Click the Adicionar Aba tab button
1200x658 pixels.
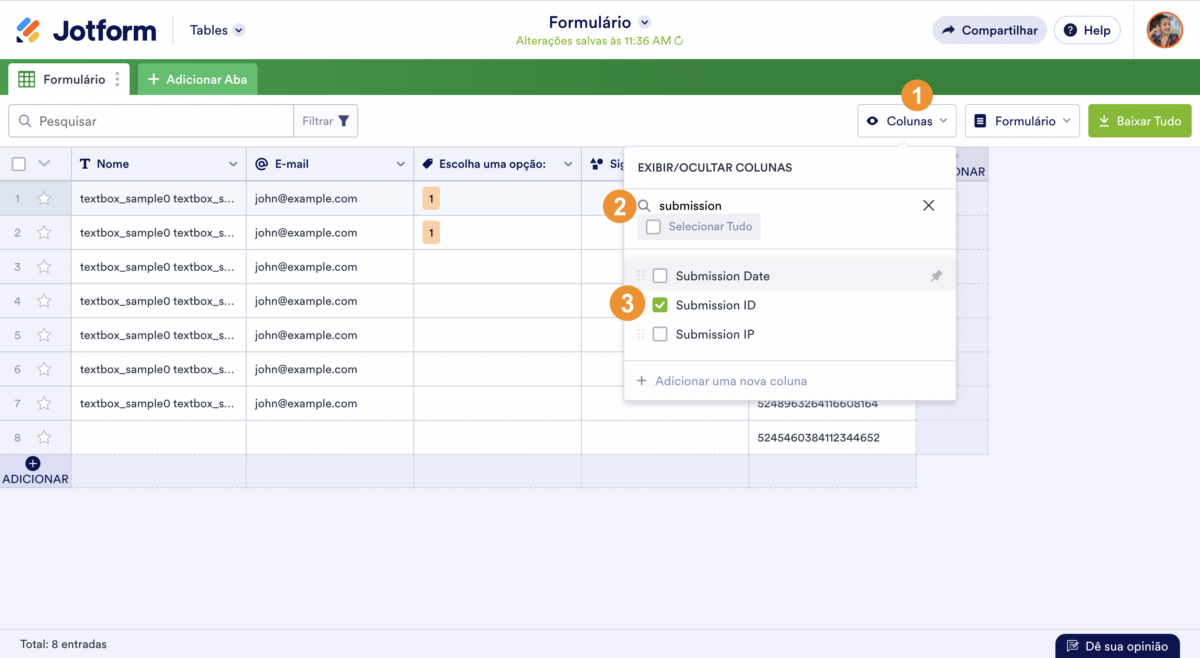pyautogui.click(x=197, y=79)
